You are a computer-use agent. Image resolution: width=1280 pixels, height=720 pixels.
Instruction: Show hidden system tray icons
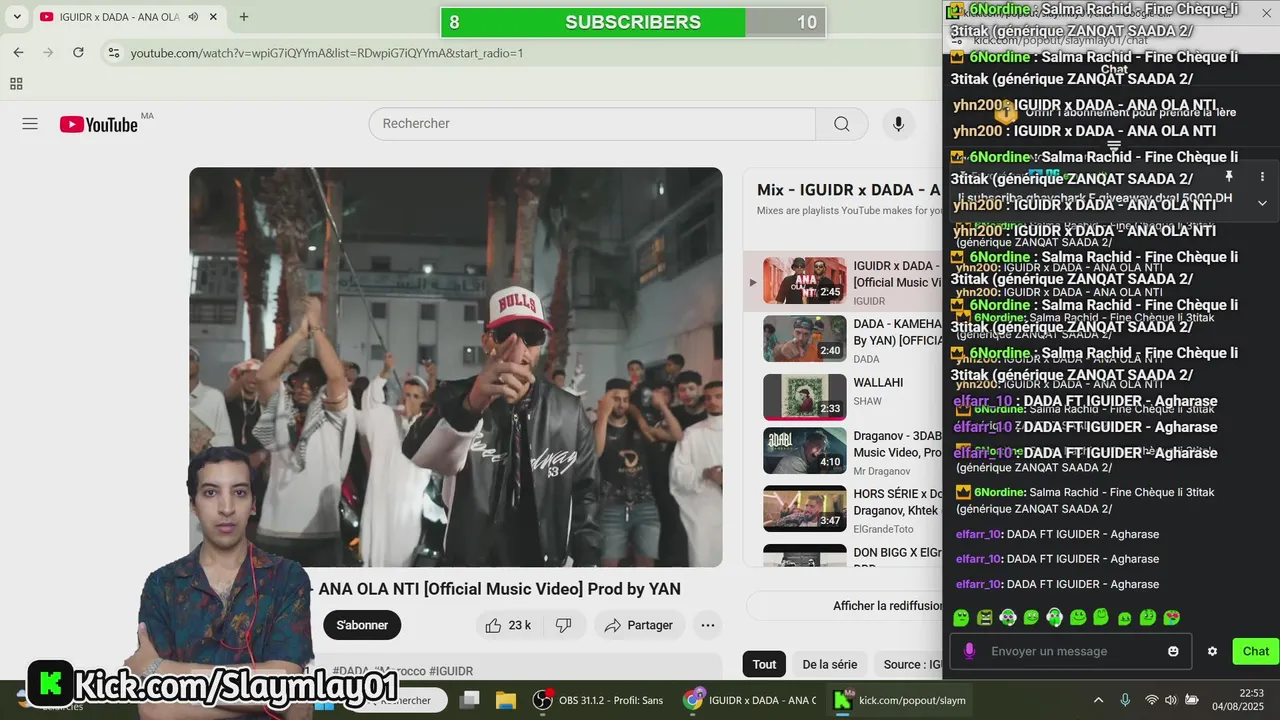tap(1098, 700)
